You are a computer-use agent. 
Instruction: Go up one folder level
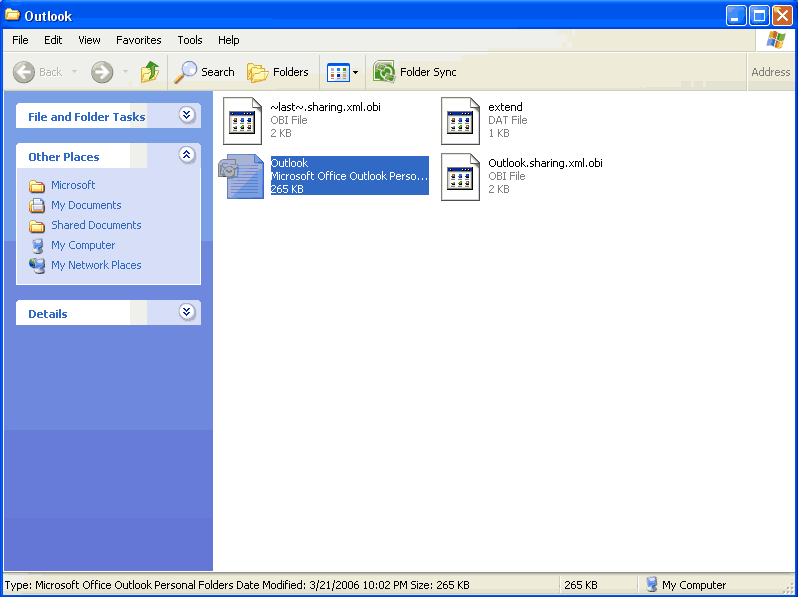point(150,72)
